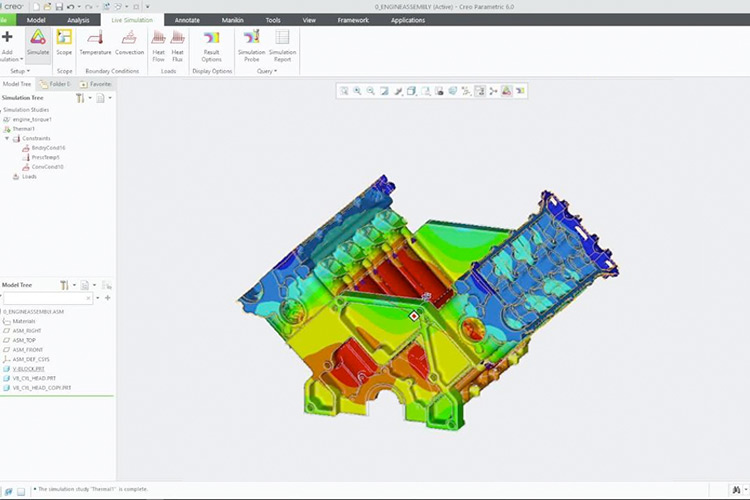The height and width of the screenshot is (500, 750).
Task: Collapse the Constraints node in the Simulation Tree
Action: [x=7, y=138]
